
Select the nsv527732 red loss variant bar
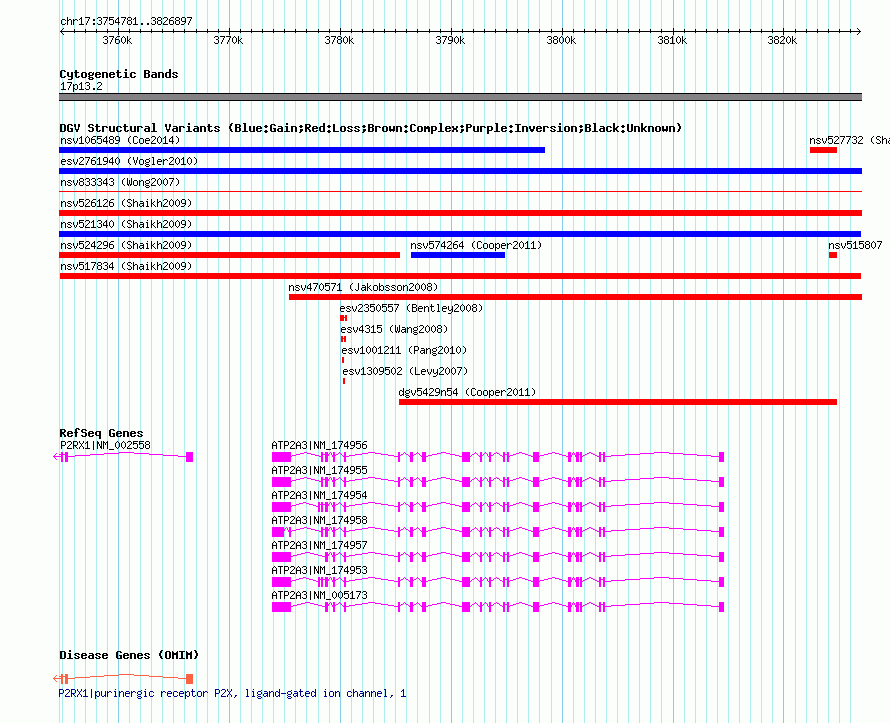coord(823,150)
